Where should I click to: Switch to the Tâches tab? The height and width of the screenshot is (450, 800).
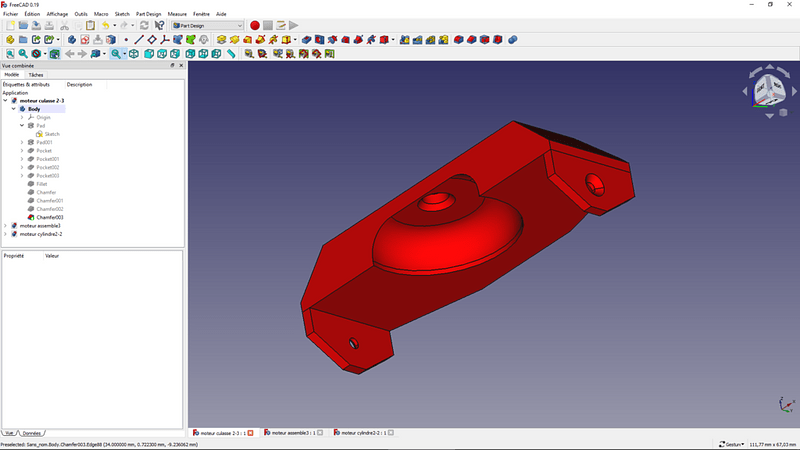point(36,75)
